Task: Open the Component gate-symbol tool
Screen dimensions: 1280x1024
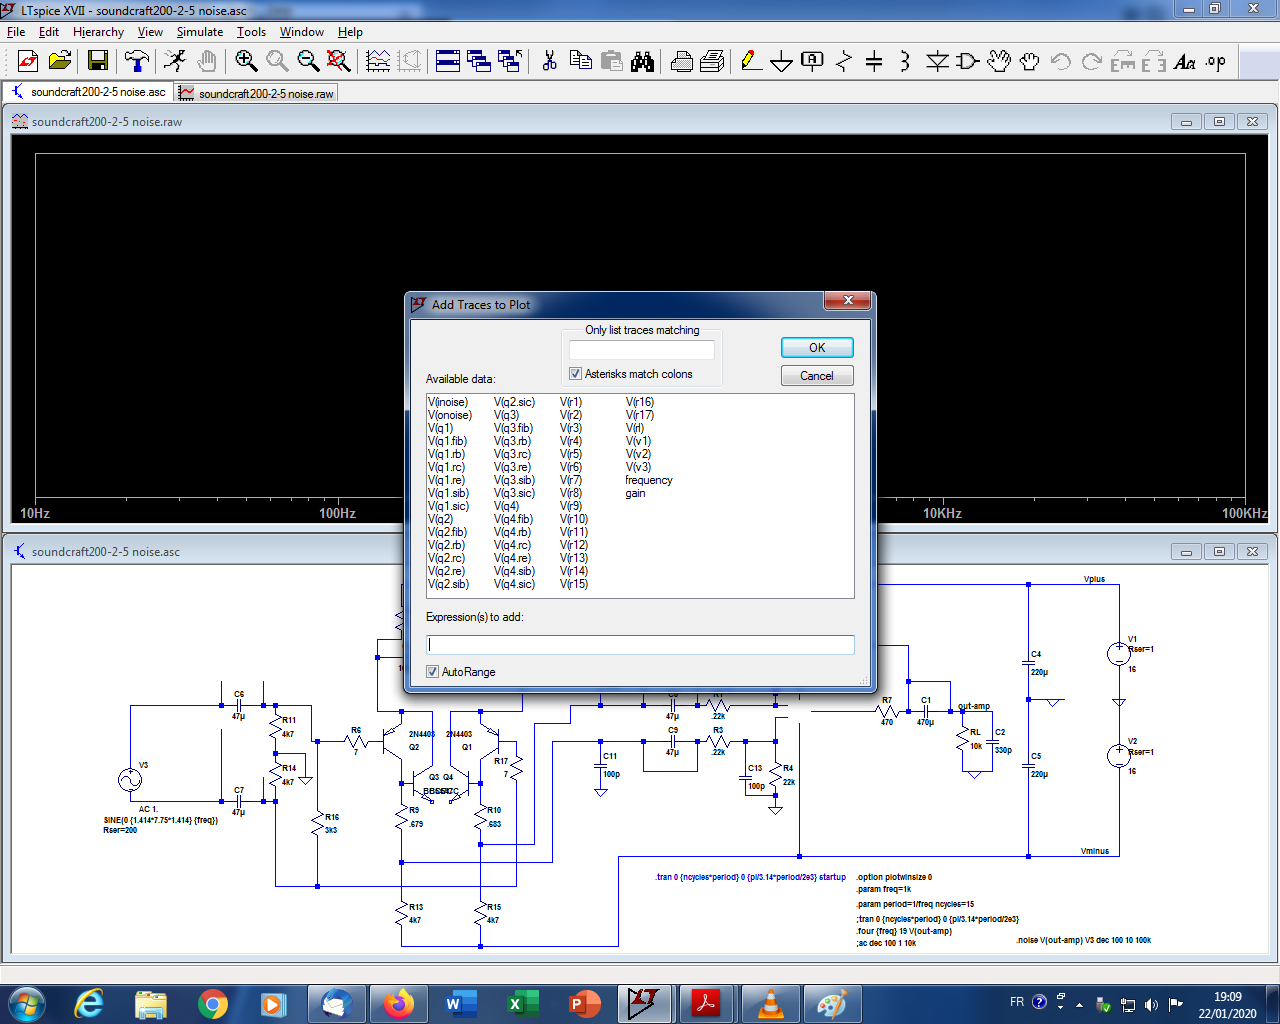Action: click(x=967, y=62)
